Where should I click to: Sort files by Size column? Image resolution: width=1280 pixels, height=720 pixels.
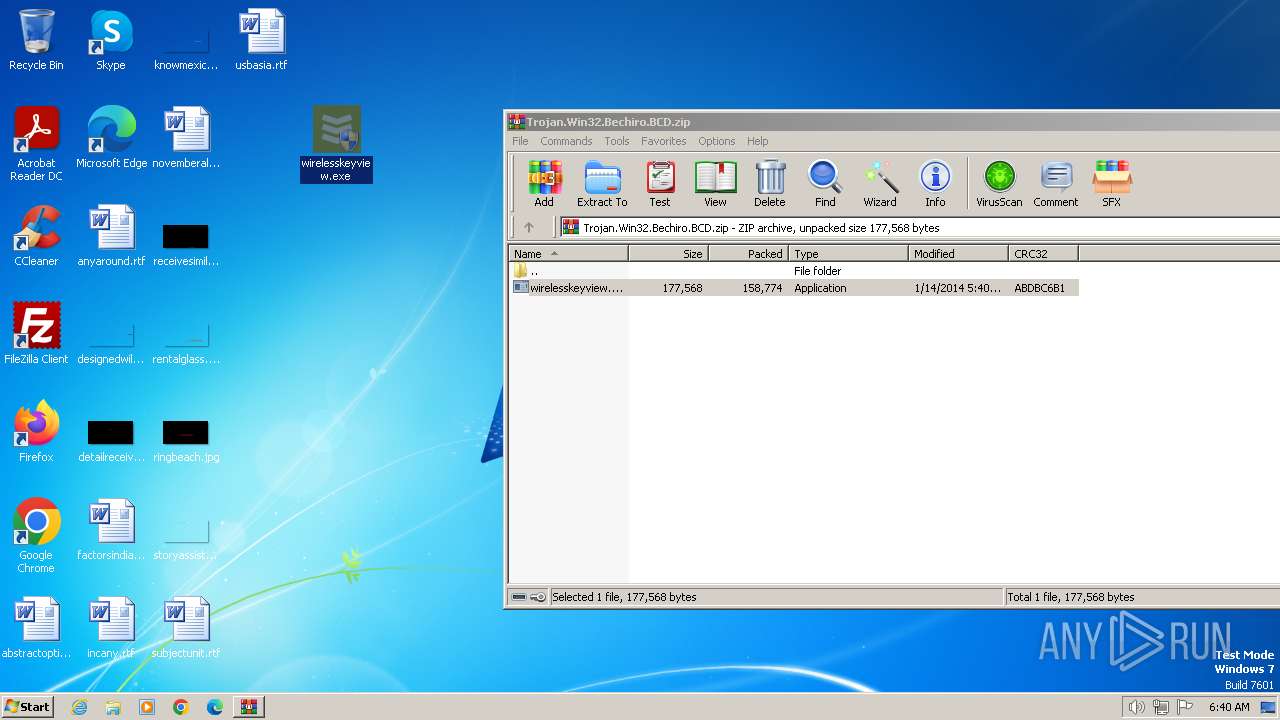pyautogui.click(x=668, y=254)
